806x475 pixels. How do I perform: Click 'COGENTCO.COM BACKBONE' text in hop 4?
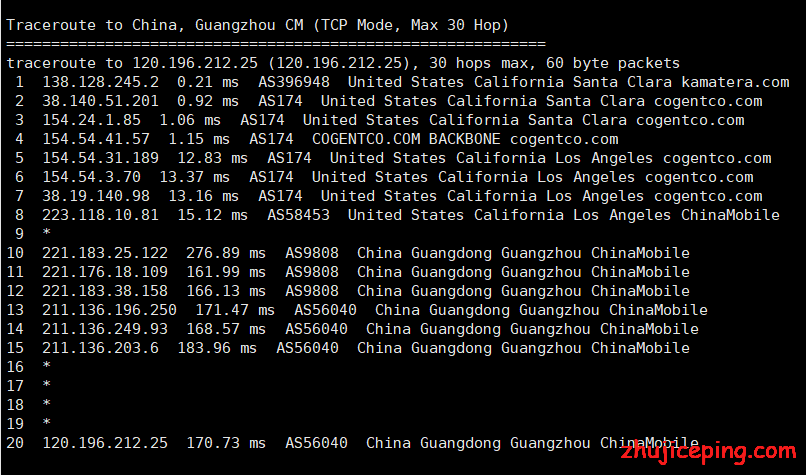click(x=406, y=139)
